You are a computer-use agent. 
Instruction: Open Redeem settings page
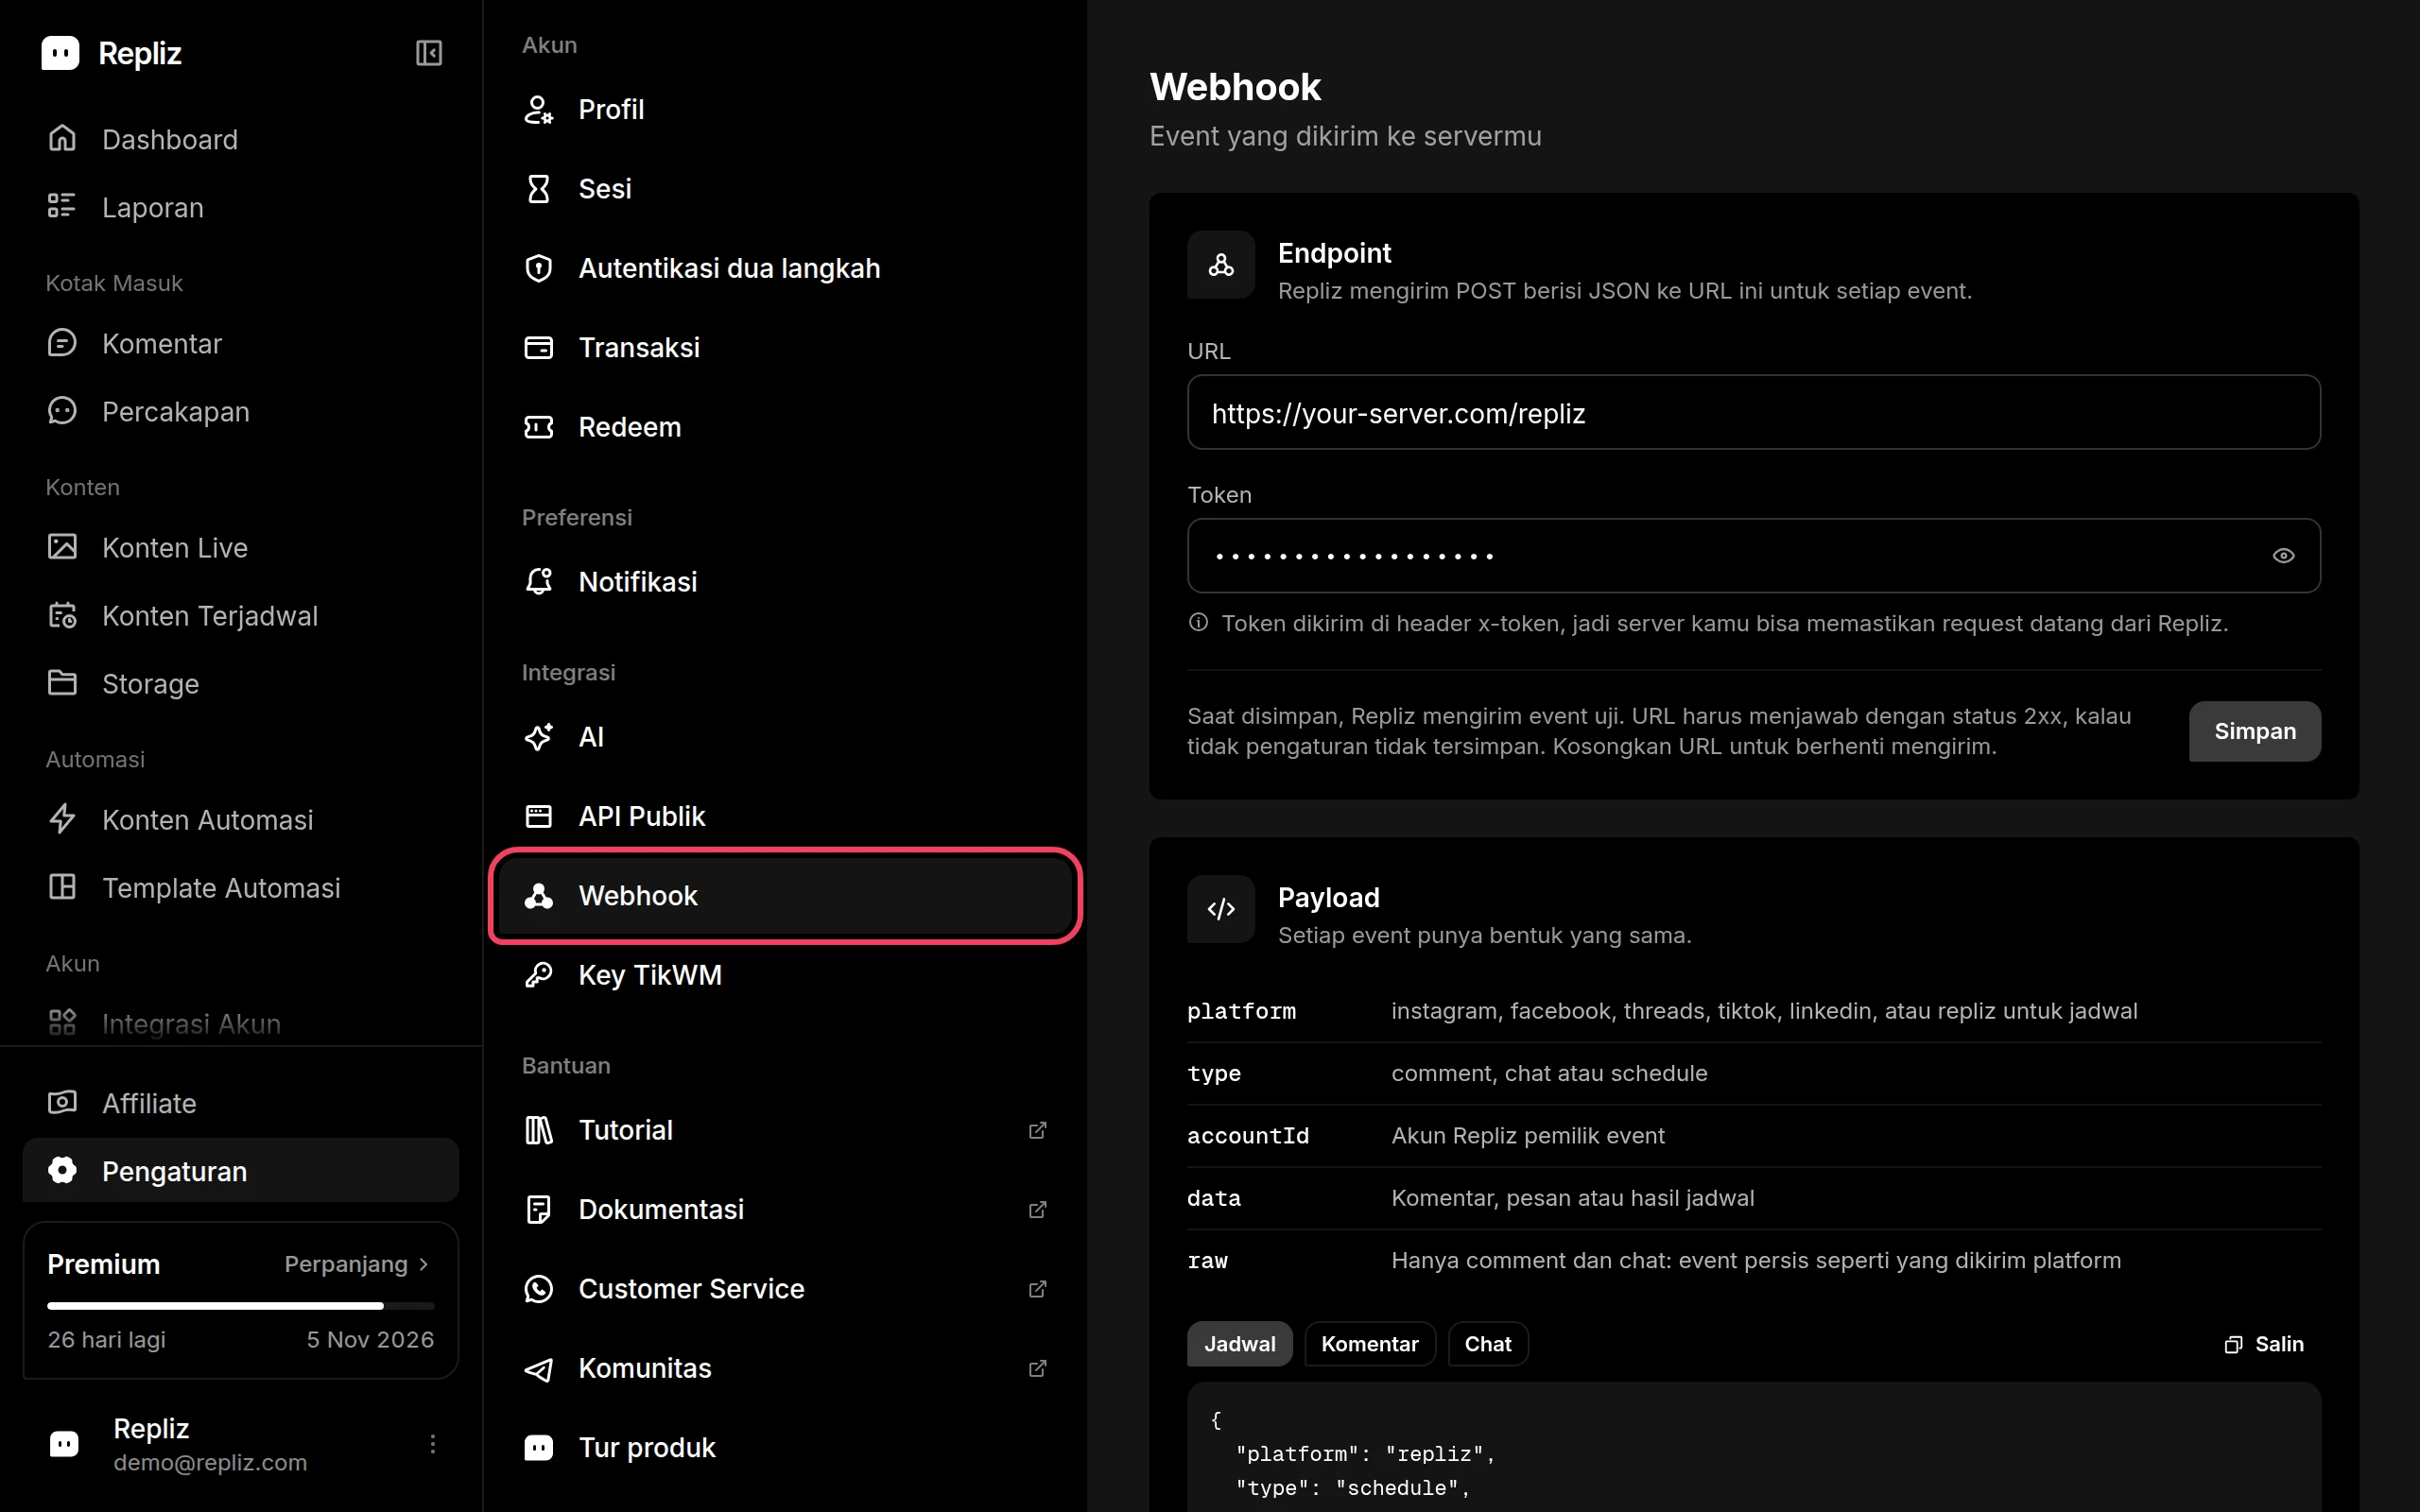(785, 427)
